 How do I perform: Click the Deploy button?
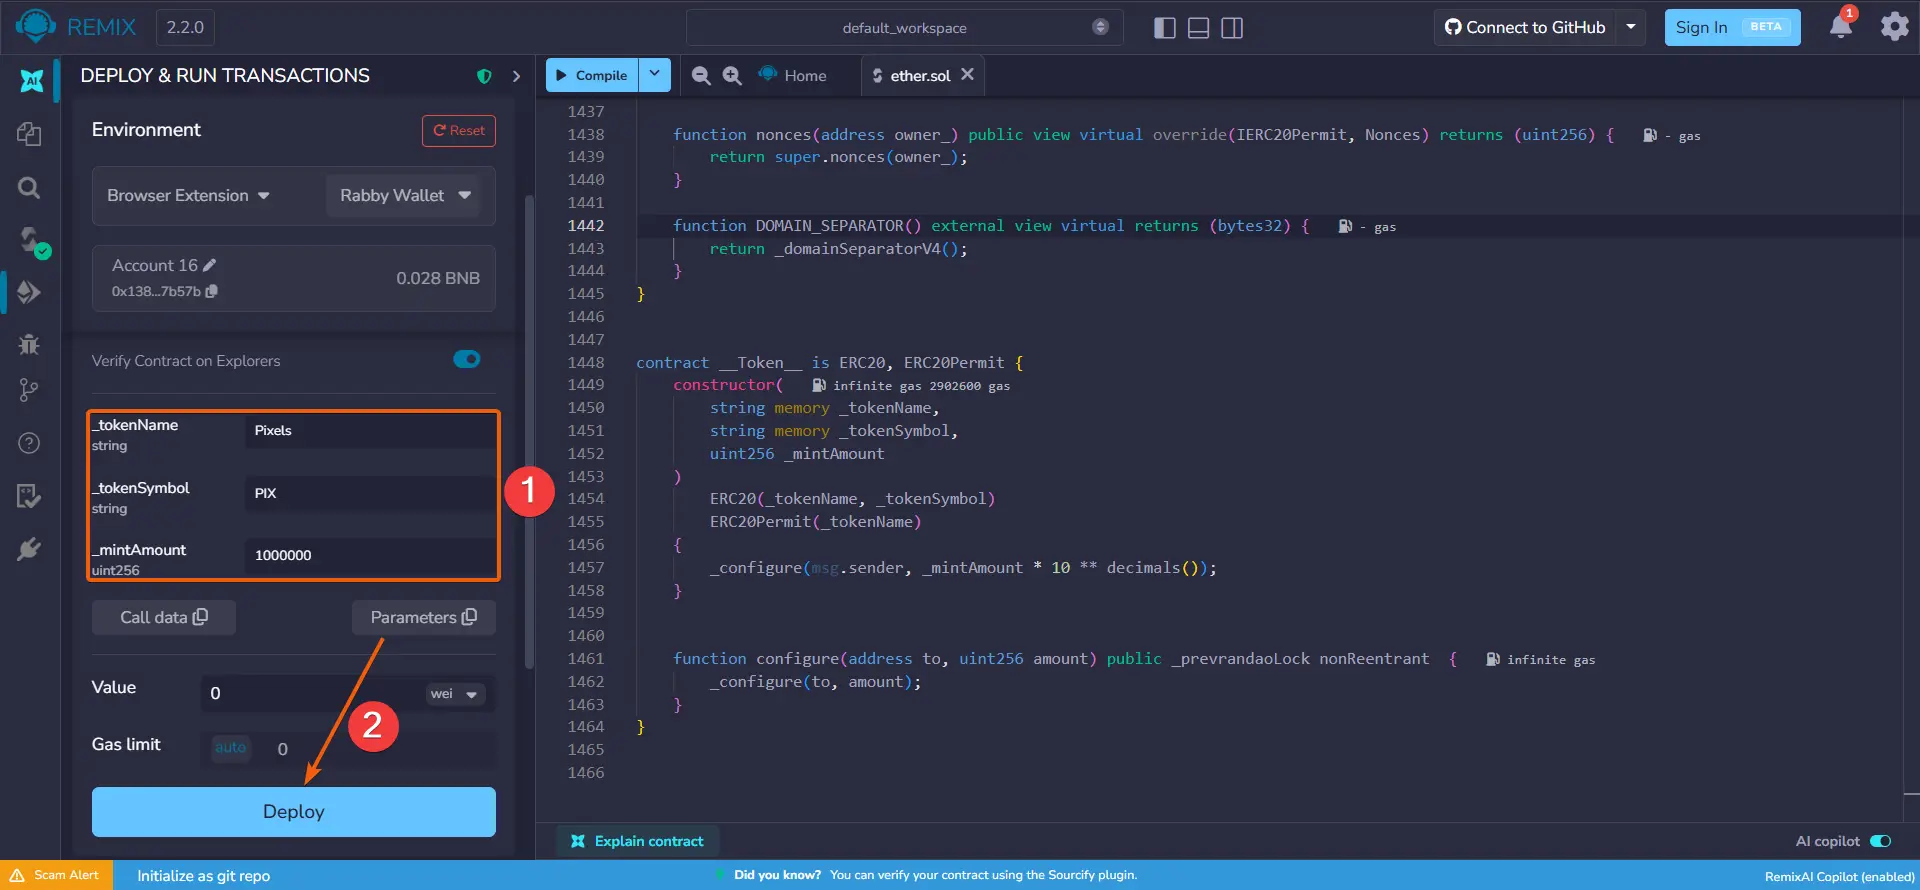click(294, 812)
